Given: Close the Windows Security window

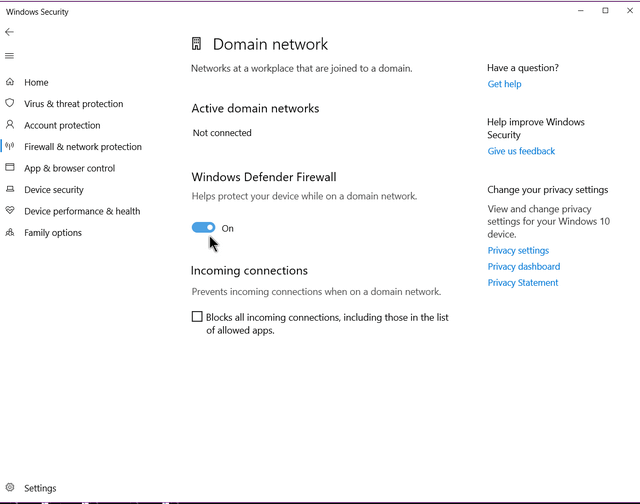Looking at the screenshot, I should tap(630, 11).
